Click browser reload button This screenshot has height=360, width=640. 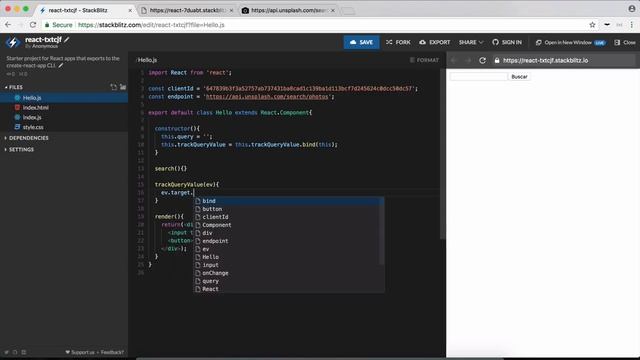click(x=33, y=25)
